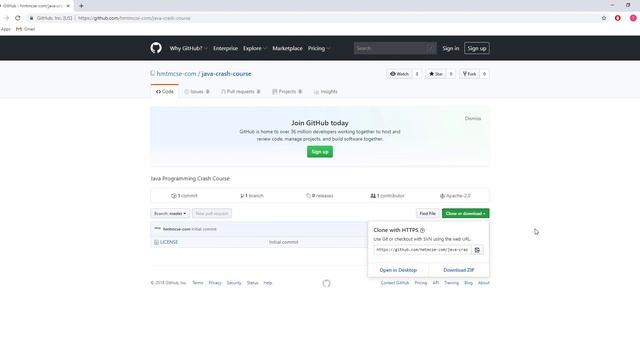
Task: Switch to the Insights tab
Action: 325,91
